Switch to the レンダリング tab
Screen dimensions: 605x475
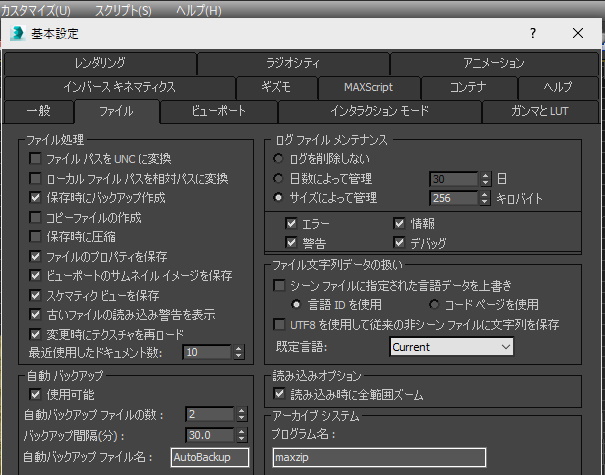100,63
